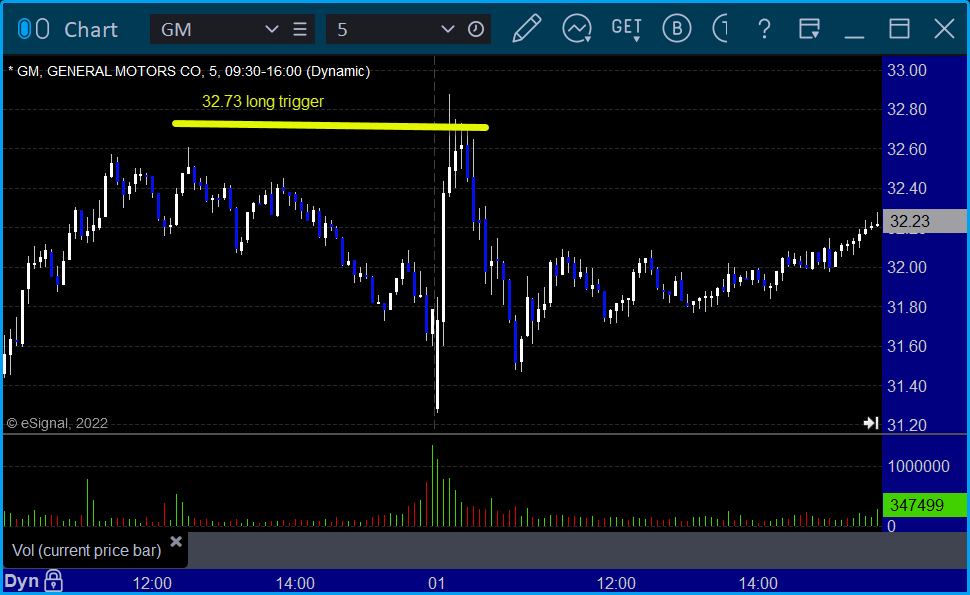Viewport: 970px width, 595px height.
Task: Click the 32.00 price axis label
Action: click(907, 267)
